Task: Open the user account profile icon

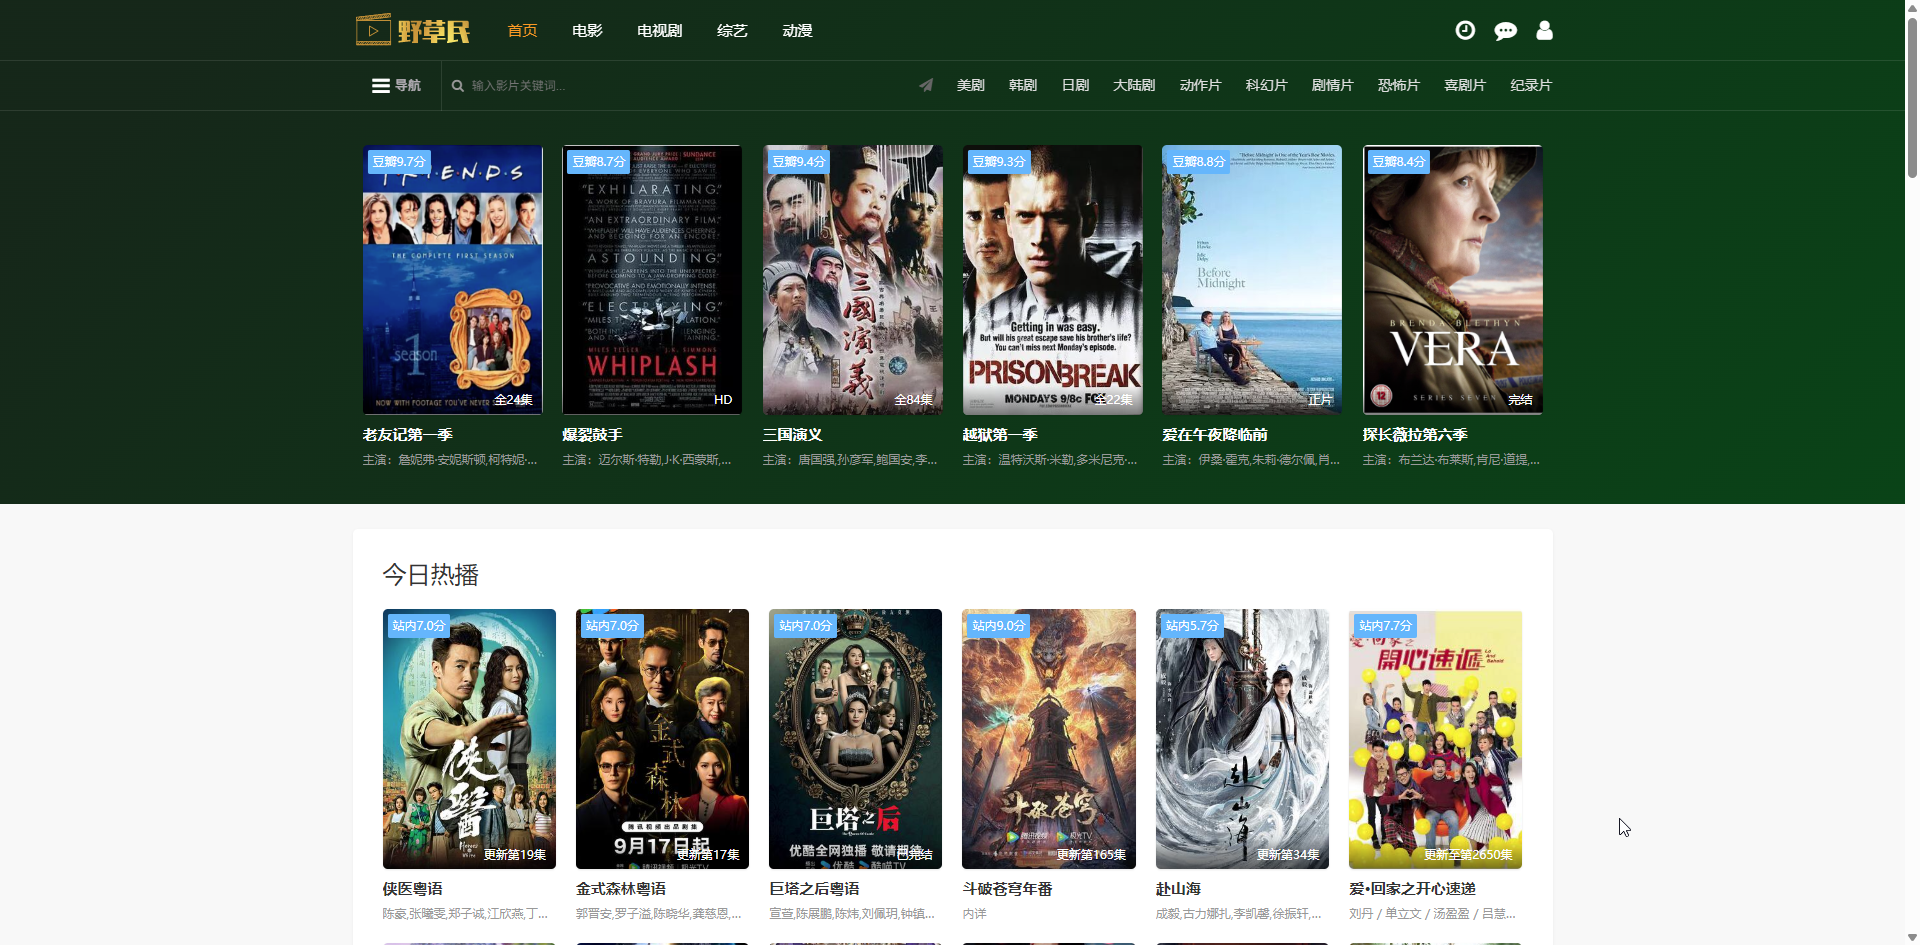Action: point(1544,30)
